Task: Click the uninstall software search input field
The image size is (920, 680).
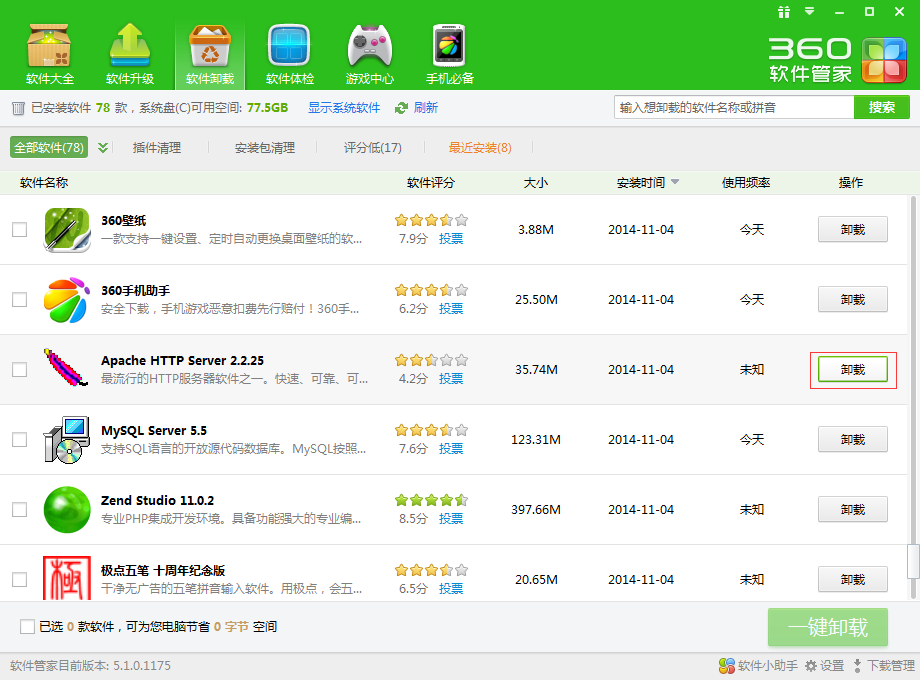Action: coord(733,108)
